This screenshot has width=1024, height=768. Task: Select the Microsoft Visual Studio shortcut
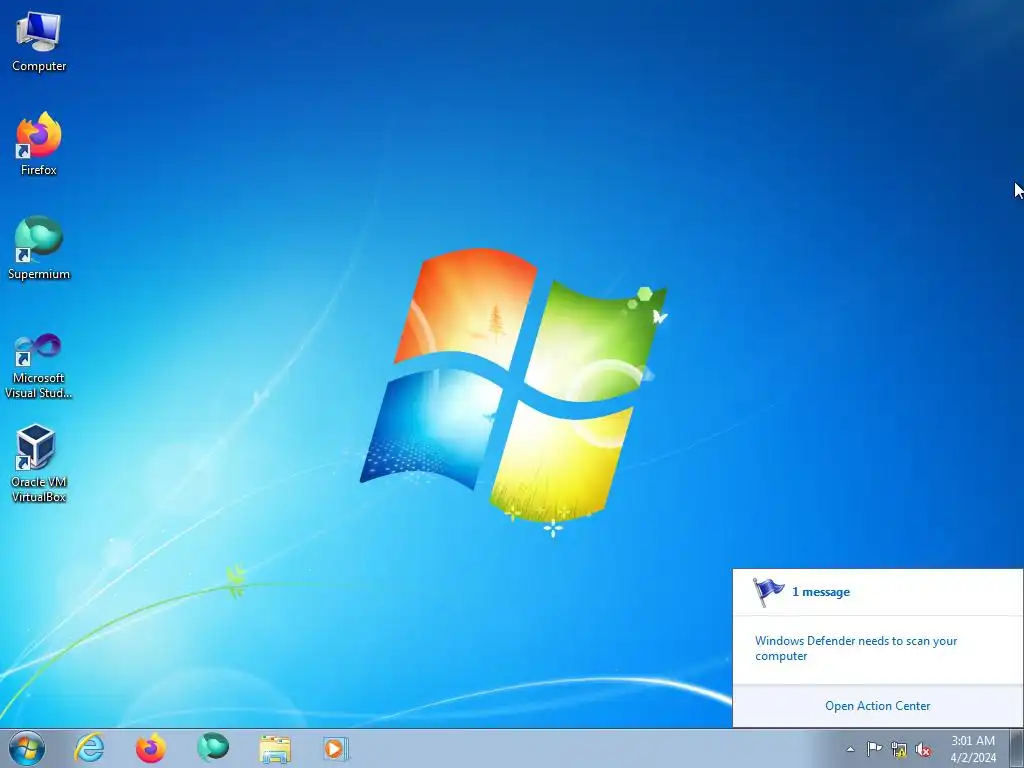tap(39, 366)
